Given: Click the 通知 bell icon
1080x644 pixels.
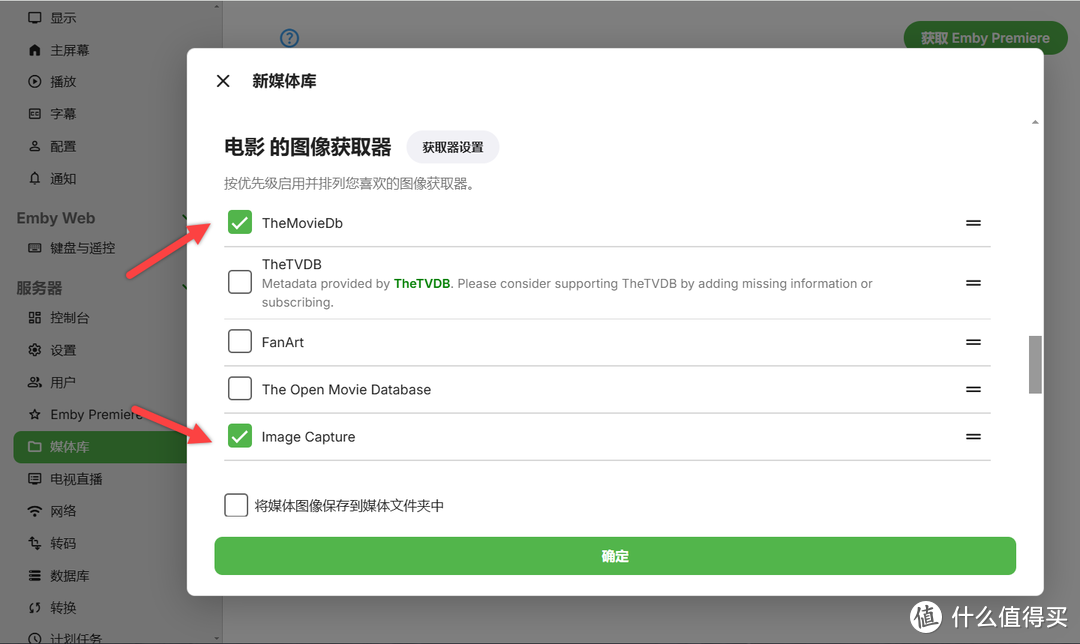Looking at the screenshot, I should tap(34, 178).
